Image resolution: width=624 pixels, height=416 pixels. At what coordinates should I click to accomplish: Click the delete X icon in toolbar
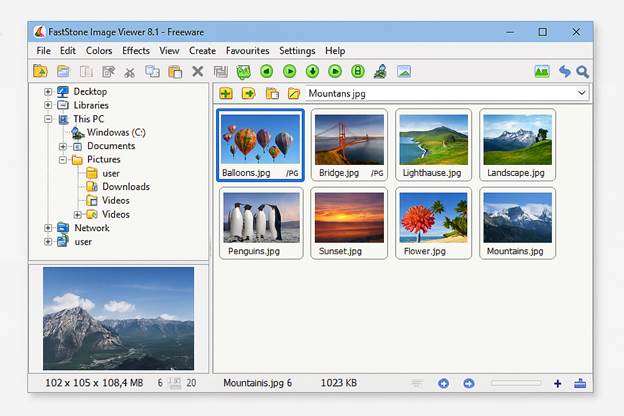197,72
